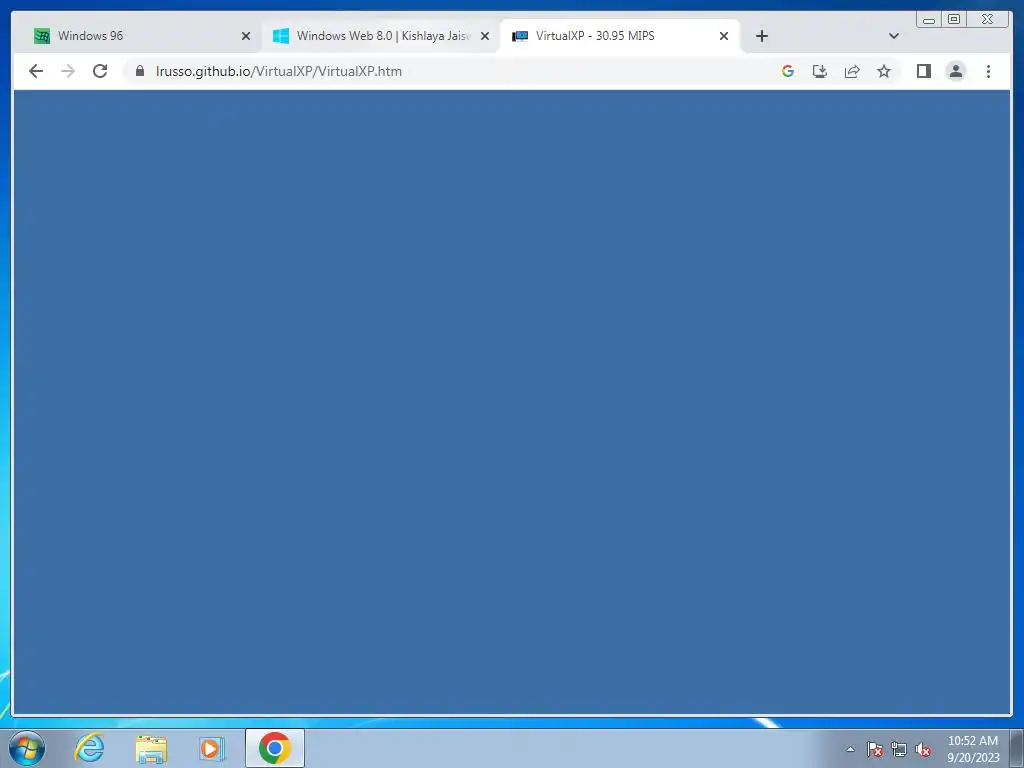This screenshot has height=768, width=1024.
Task: Click the forward navigation arrow
Action: 68,71
